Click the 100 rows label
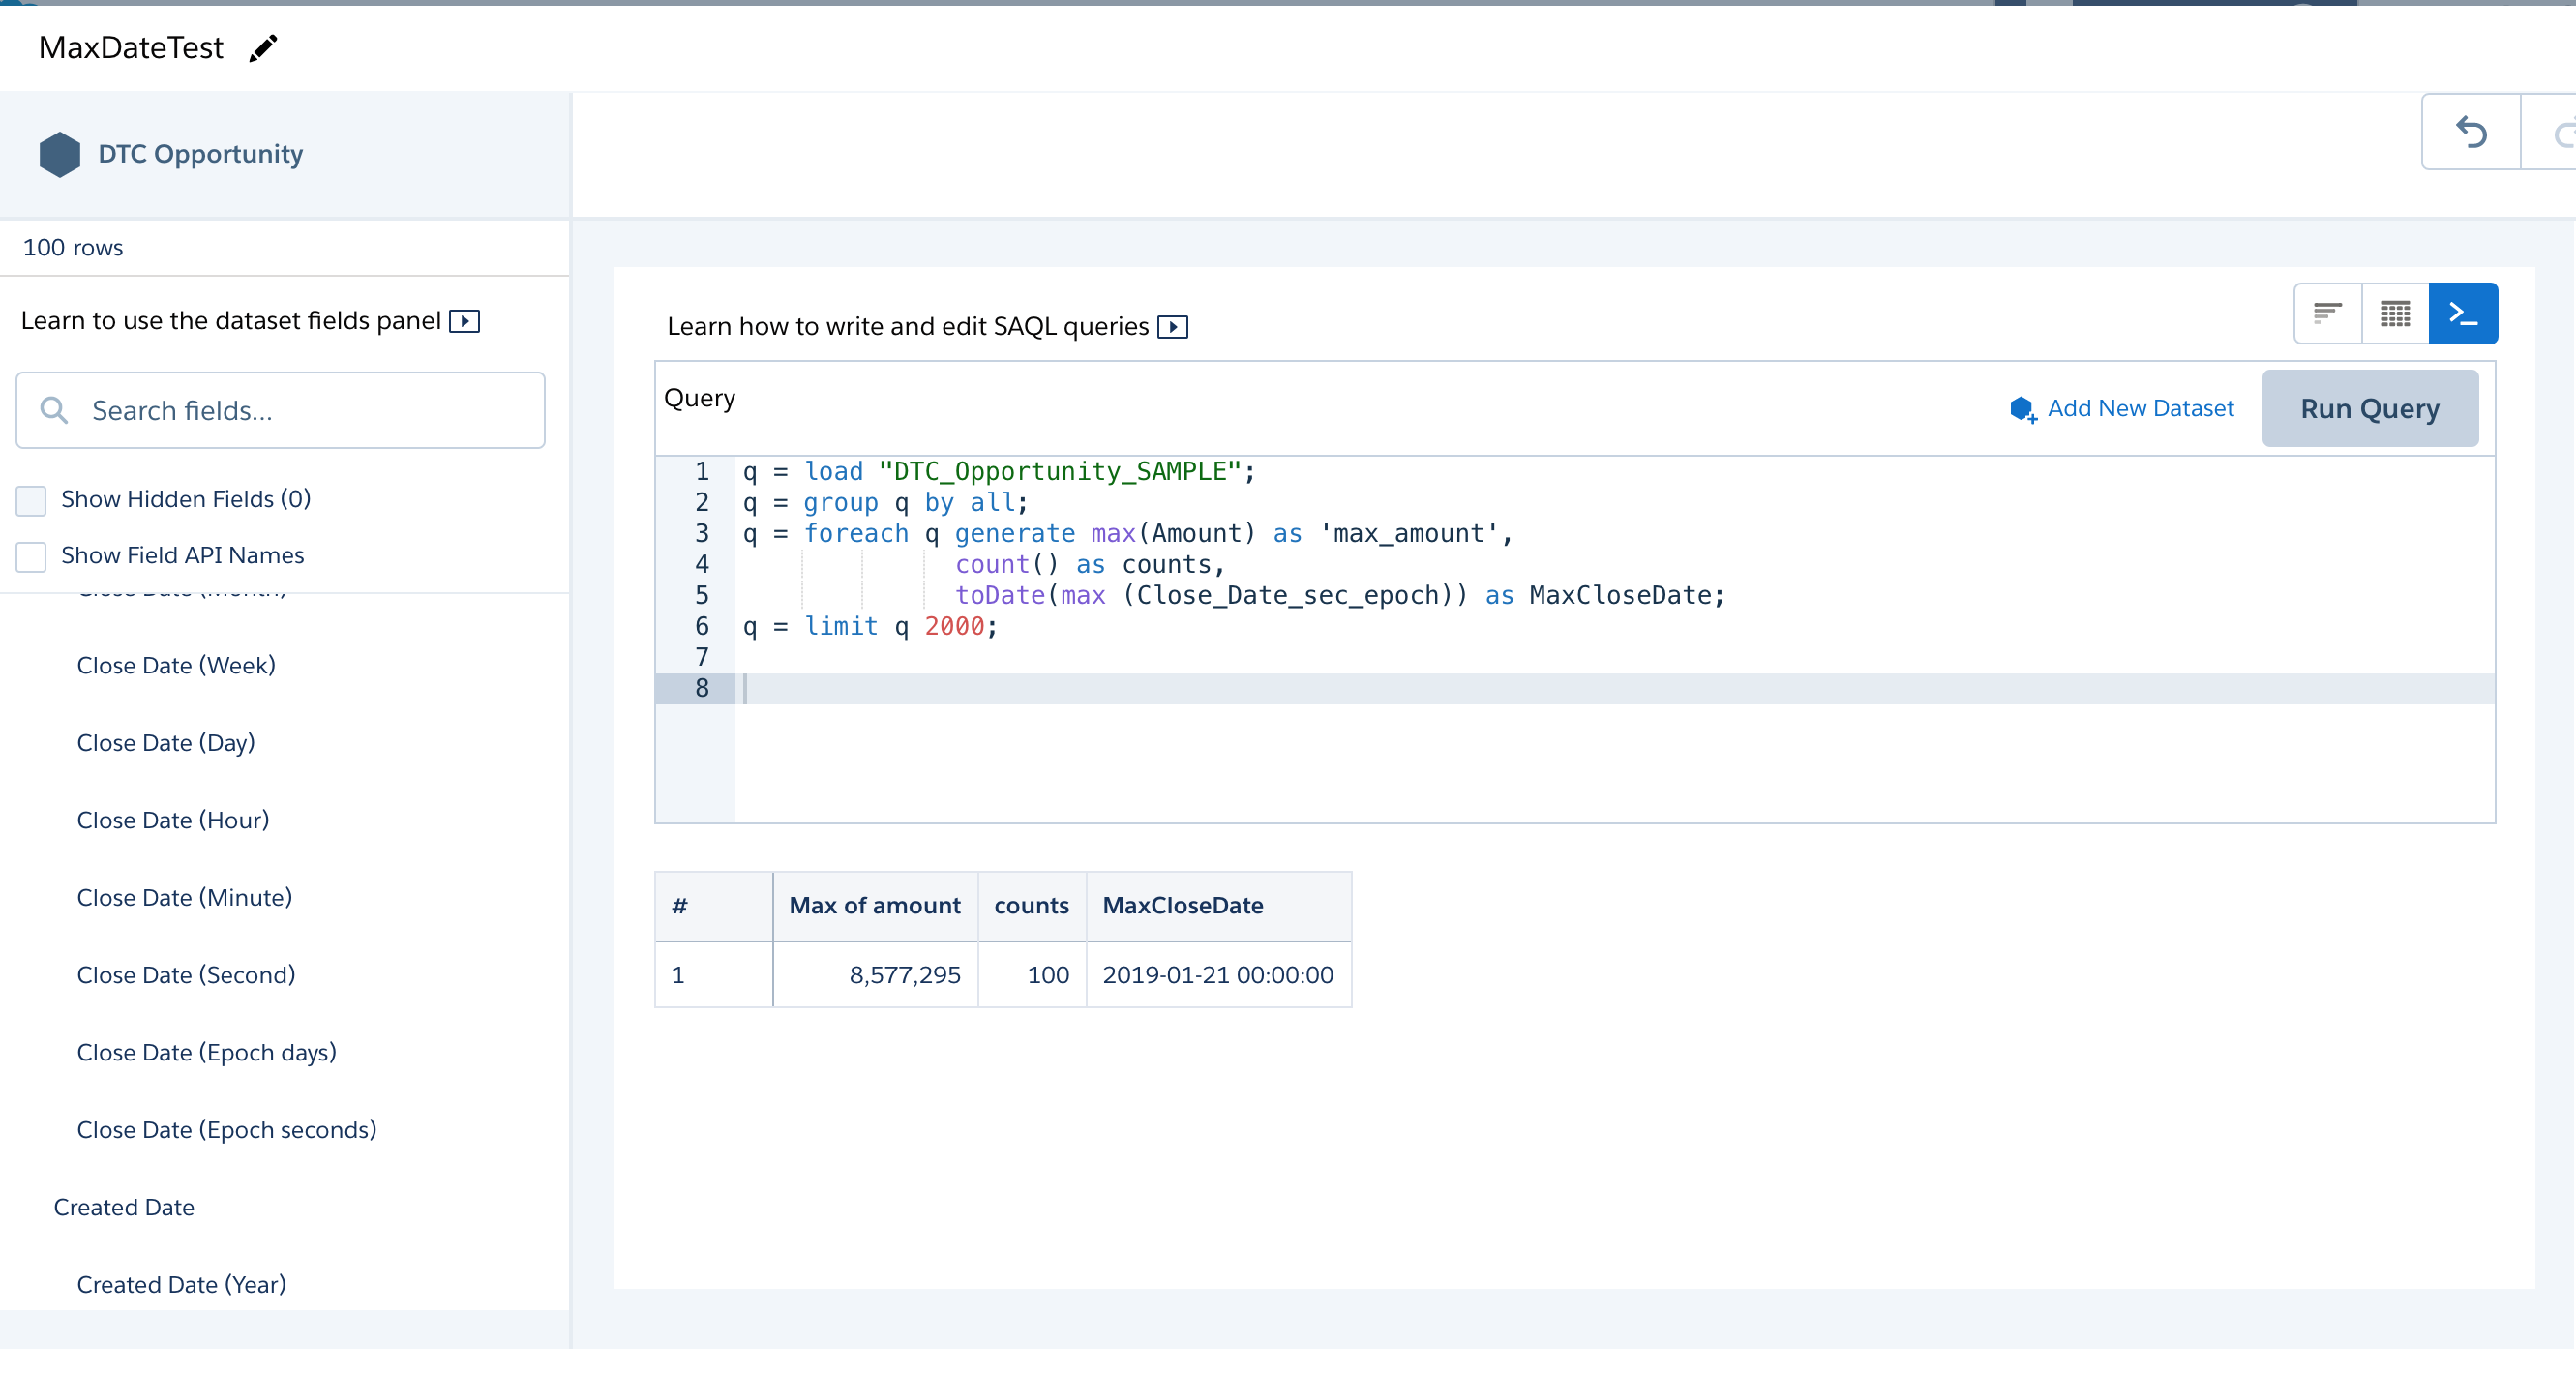The image size is (2576, 1374). coord(73,247)
